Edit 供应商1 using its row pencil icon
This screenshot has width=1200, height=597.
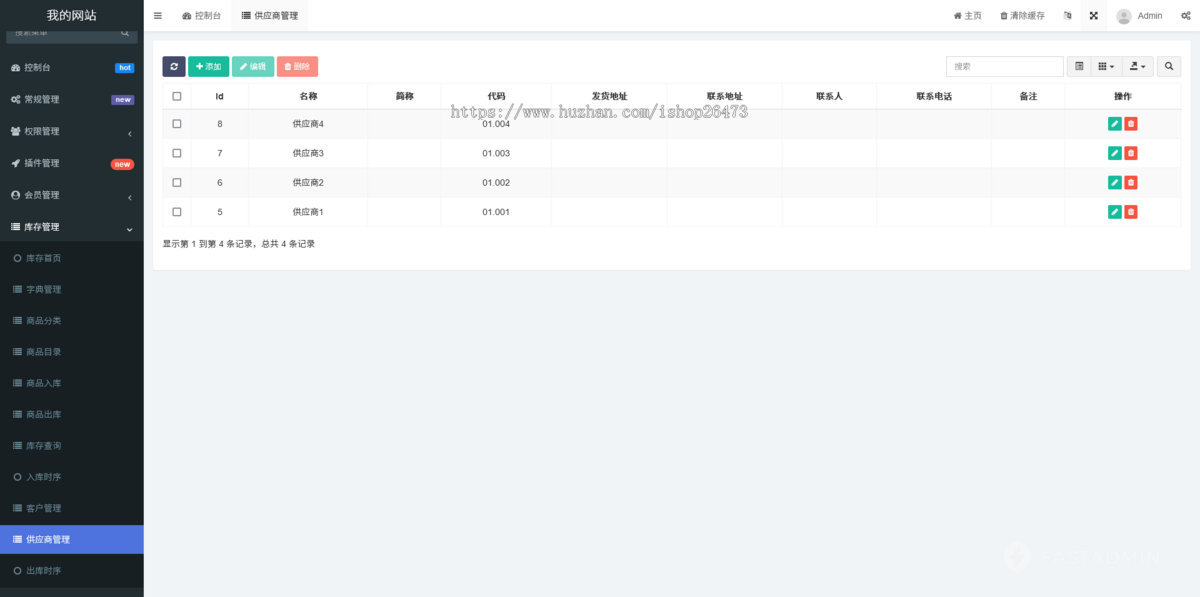pyautogui.click(x=1113, y=211)
